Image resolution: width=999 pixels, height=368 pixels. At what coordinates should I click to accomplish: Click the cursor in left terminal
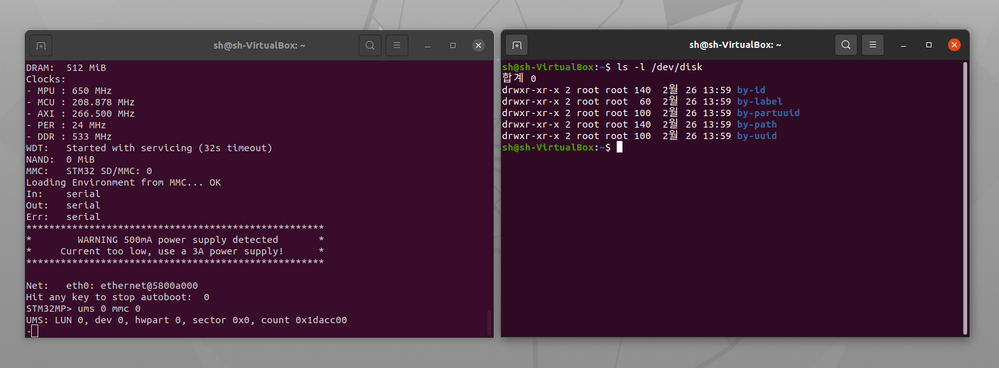pyautogui.click(x=34, y=331)
